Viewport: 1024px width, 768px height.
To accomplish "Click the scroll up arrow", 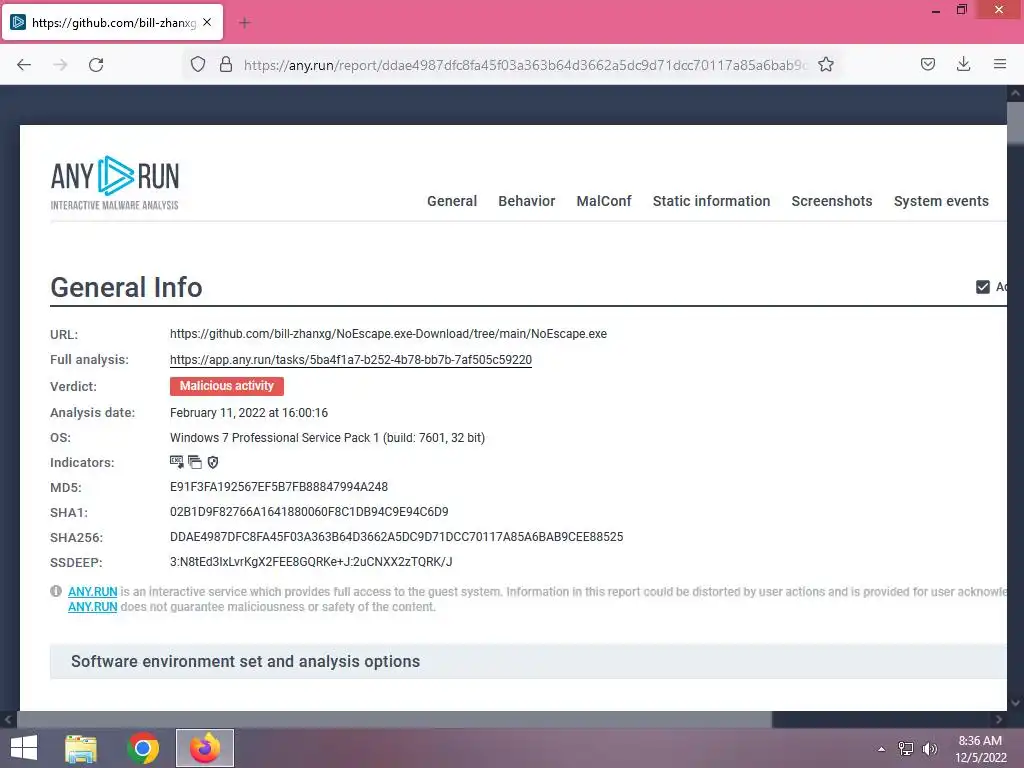I will tap(1016, 93).
